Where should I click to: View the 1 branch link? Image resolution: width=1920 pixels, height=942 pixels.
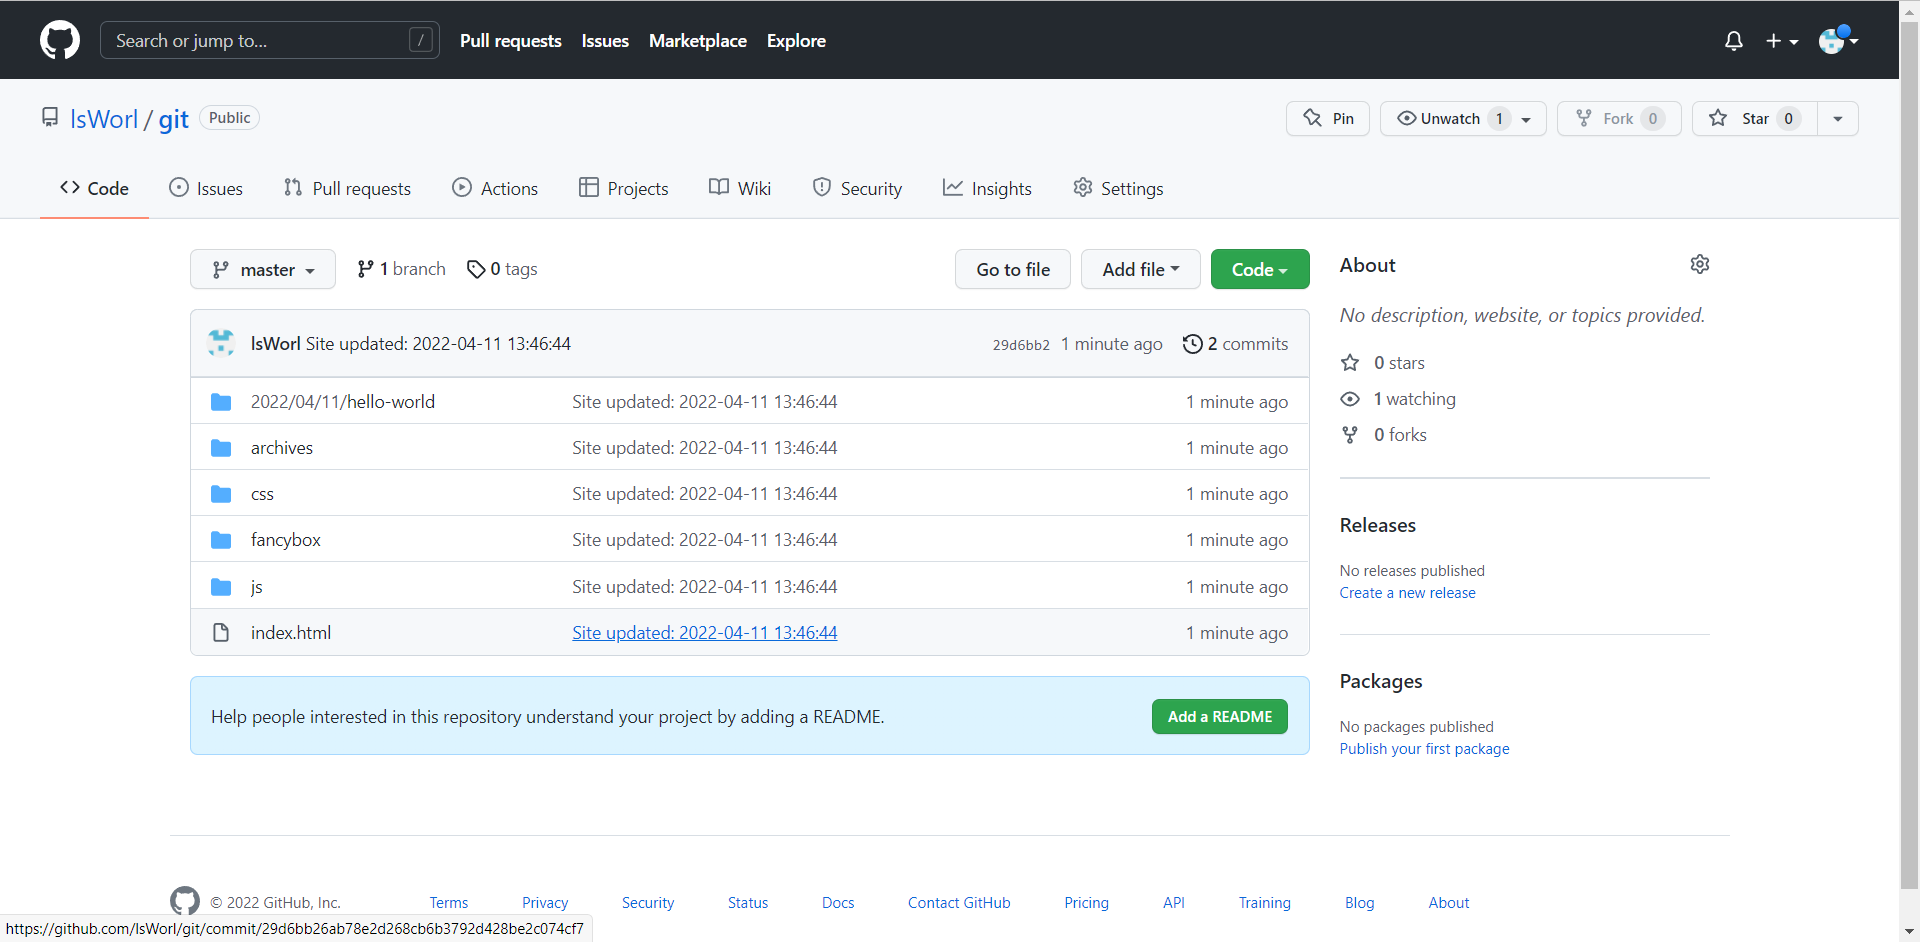401,269
